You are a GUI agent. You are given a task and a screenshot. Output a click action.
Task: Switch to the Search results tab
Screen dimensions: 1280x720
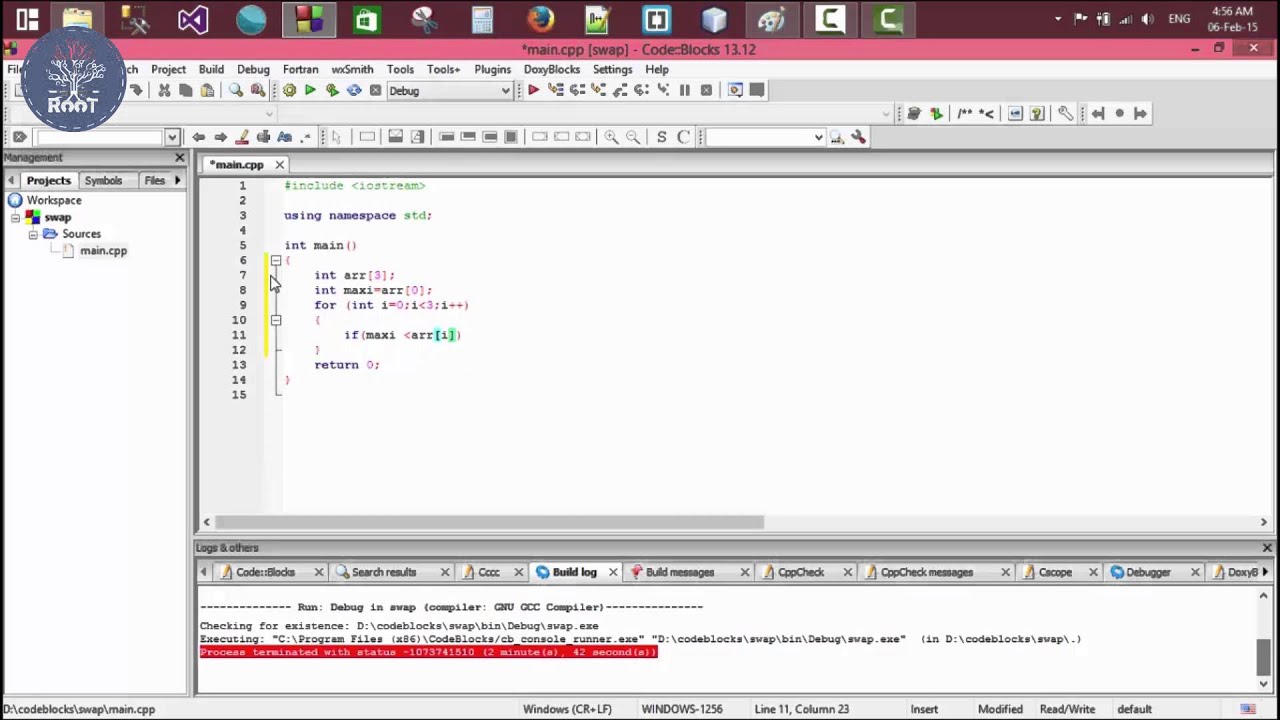(383, 572)
